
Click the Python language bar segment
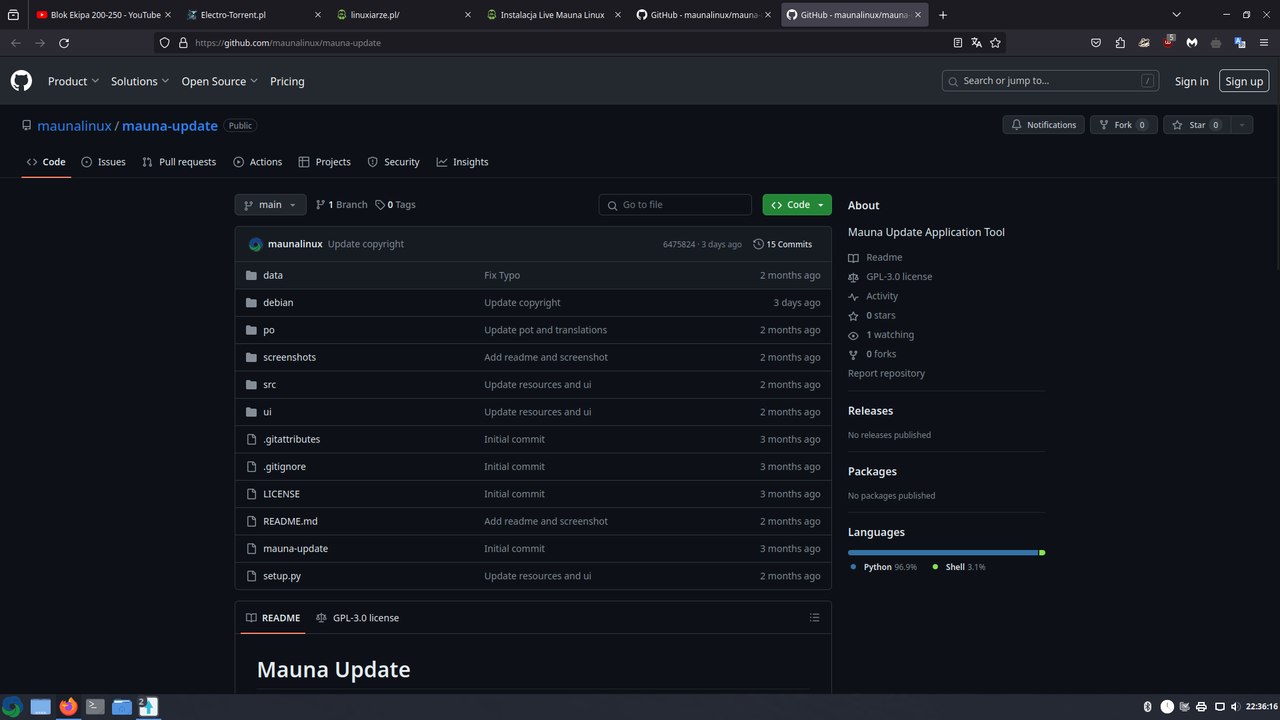pyautogui.click(x=943, y=553)
